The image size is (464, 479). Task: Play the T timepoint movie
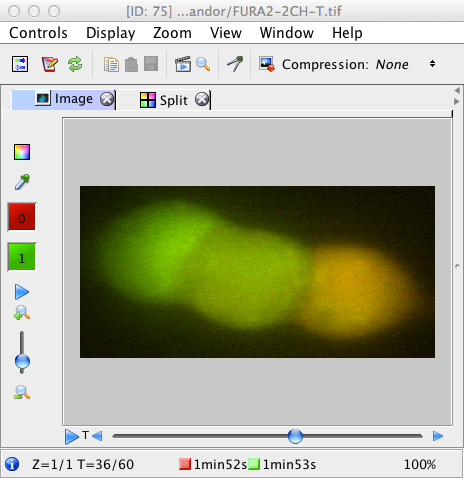coord(71,436)
